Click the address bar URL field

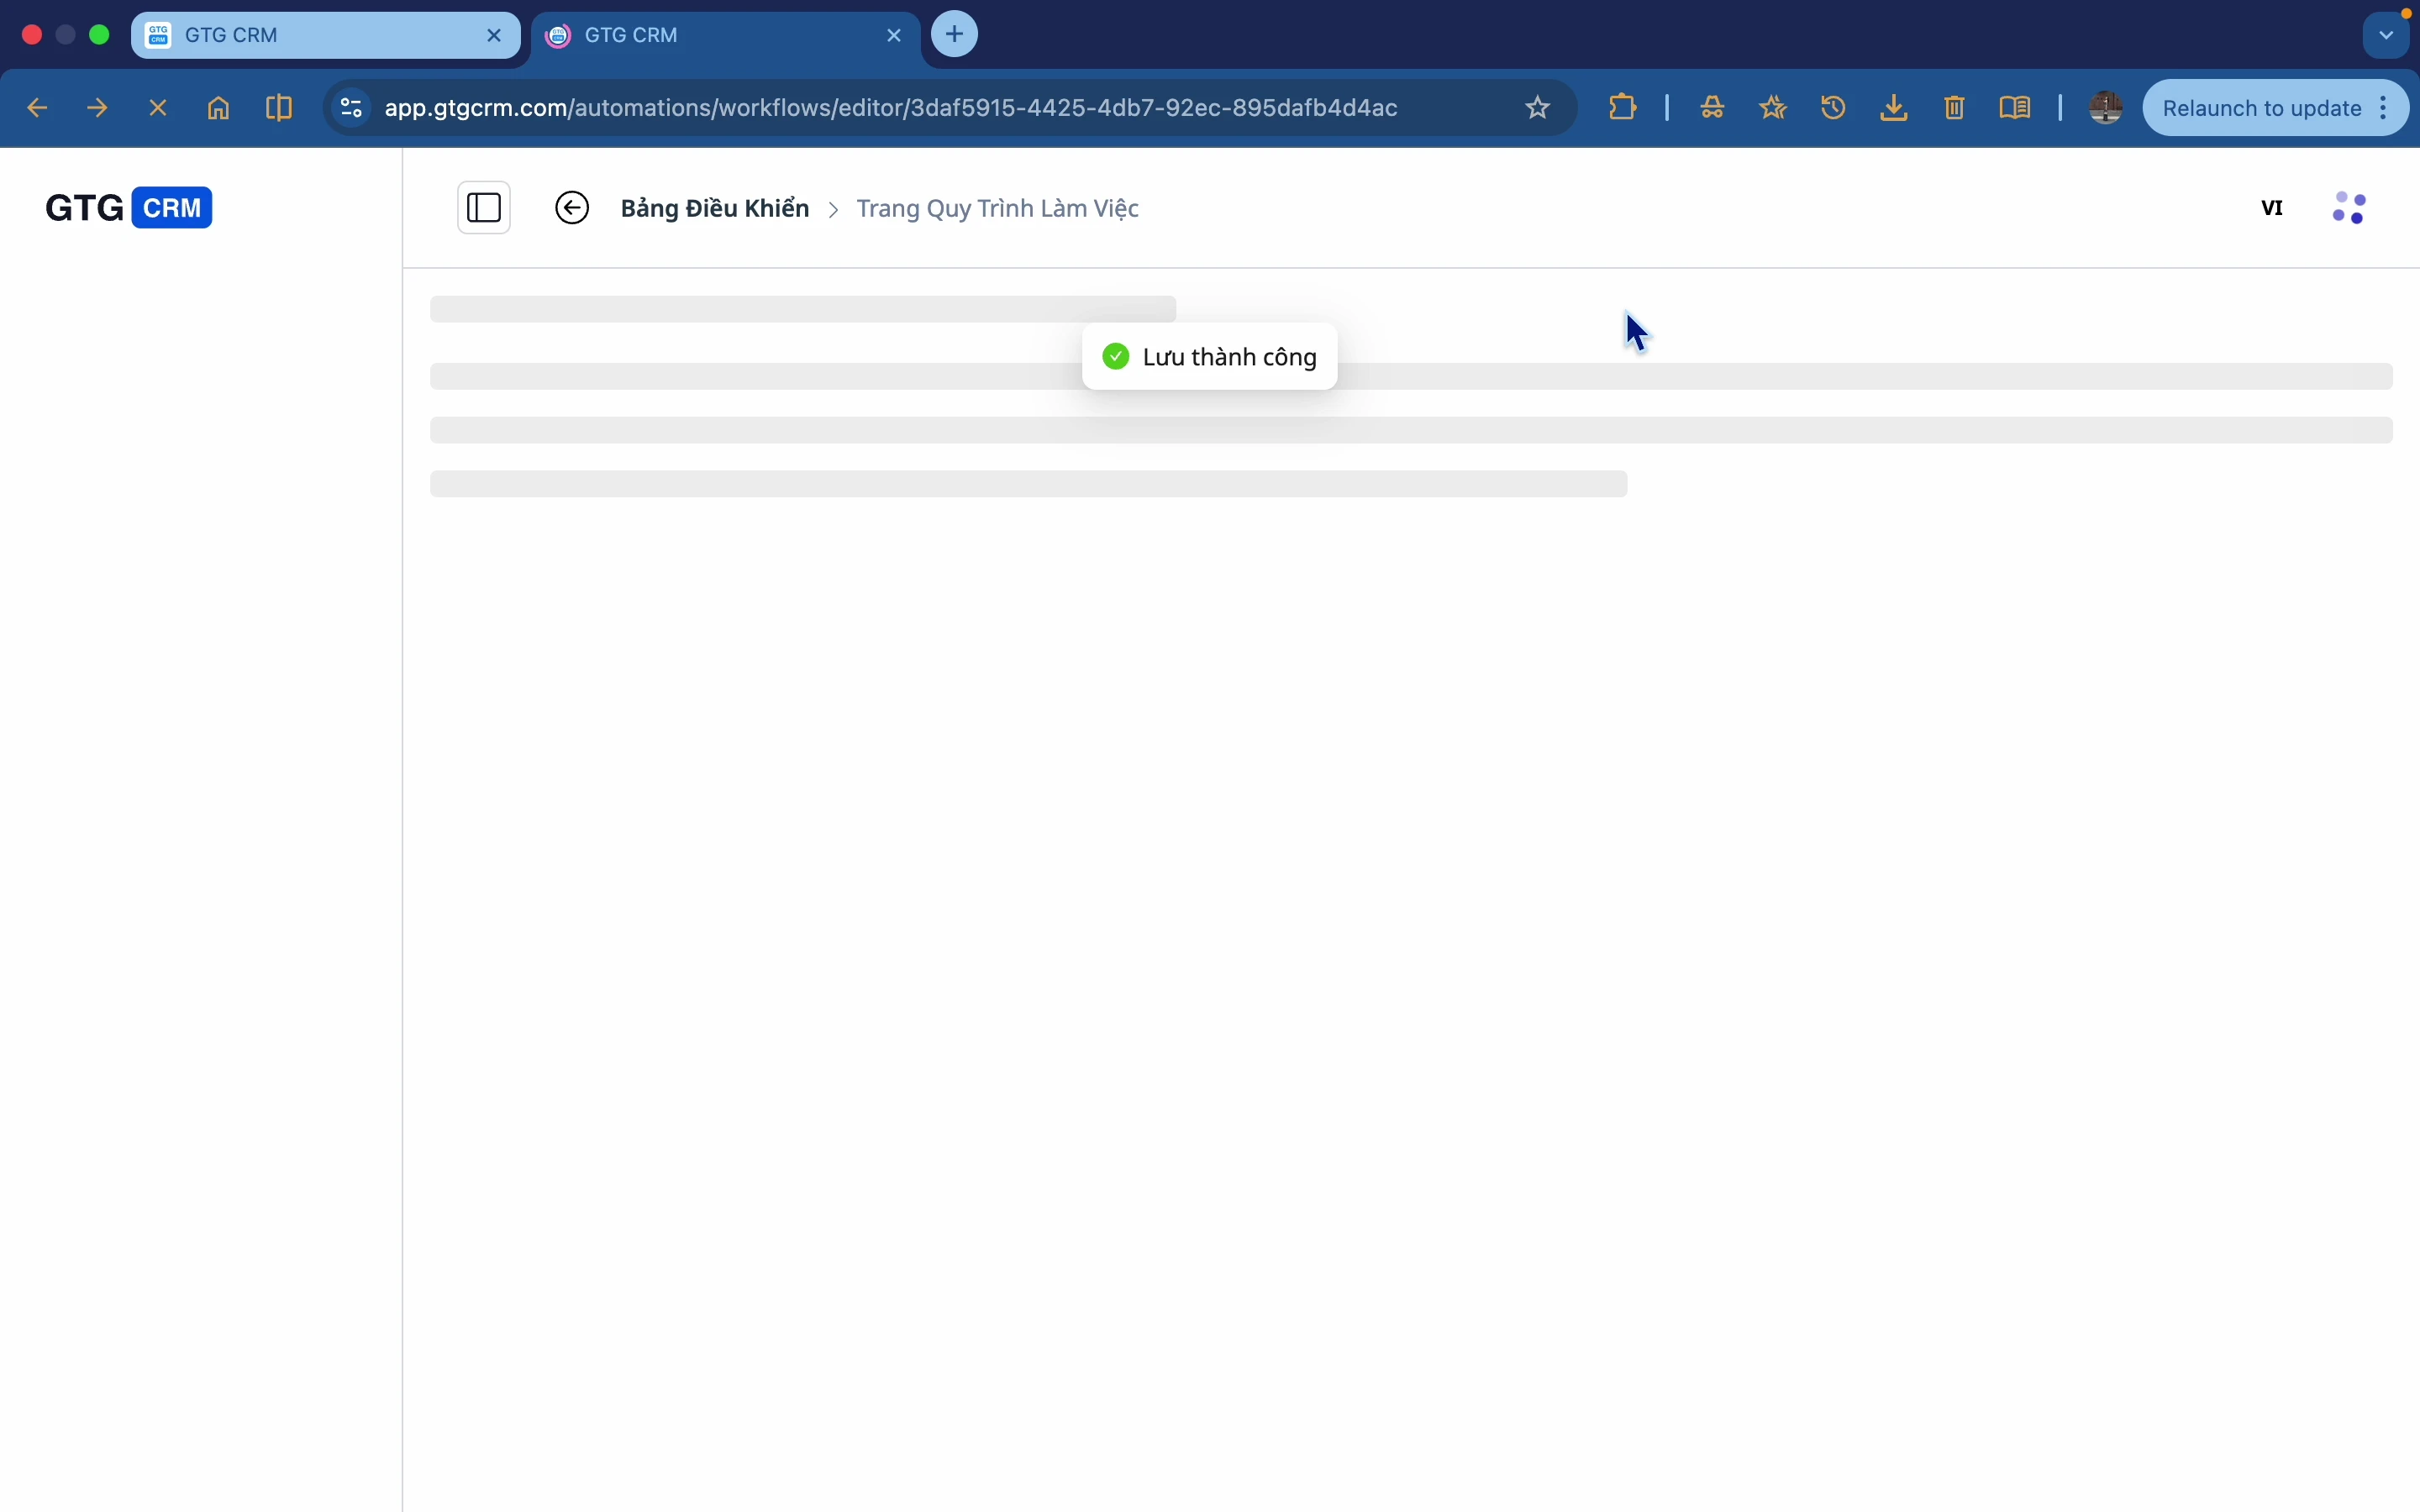890,108
